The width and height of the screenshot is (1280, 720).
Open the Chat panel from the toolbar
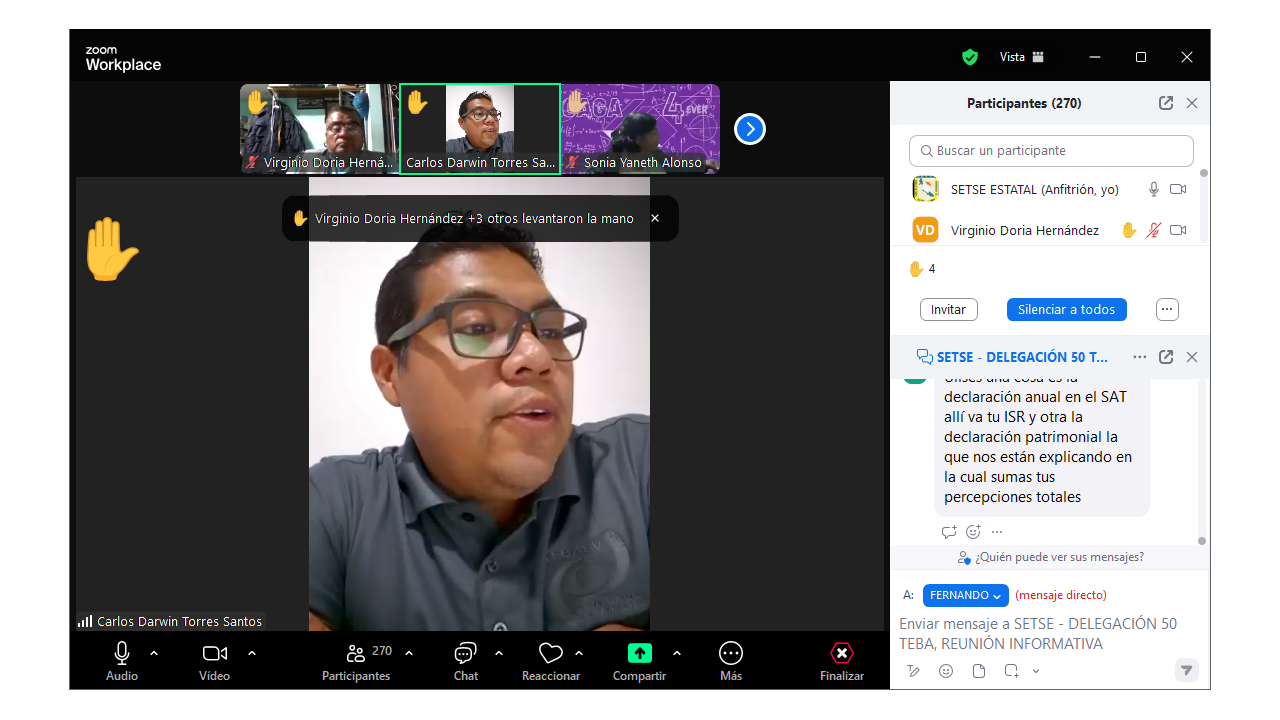(x=465, y=654)
